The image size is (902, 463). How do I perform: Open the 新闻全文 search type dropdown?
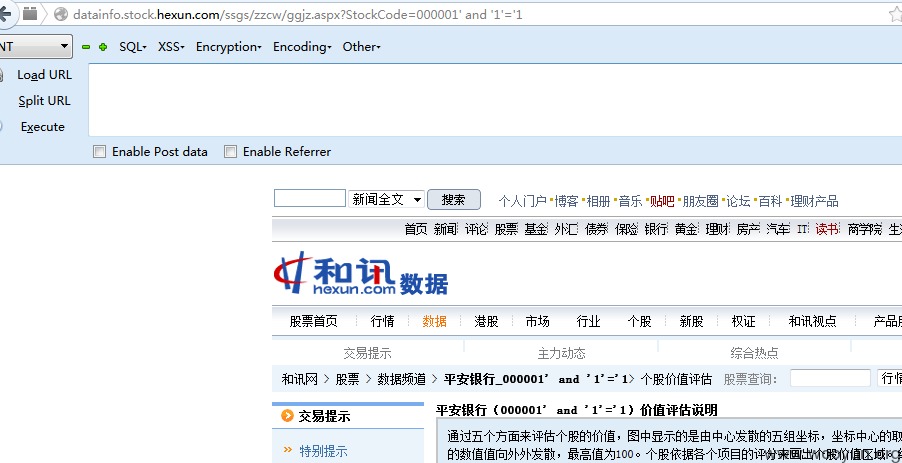coord(386,200)
